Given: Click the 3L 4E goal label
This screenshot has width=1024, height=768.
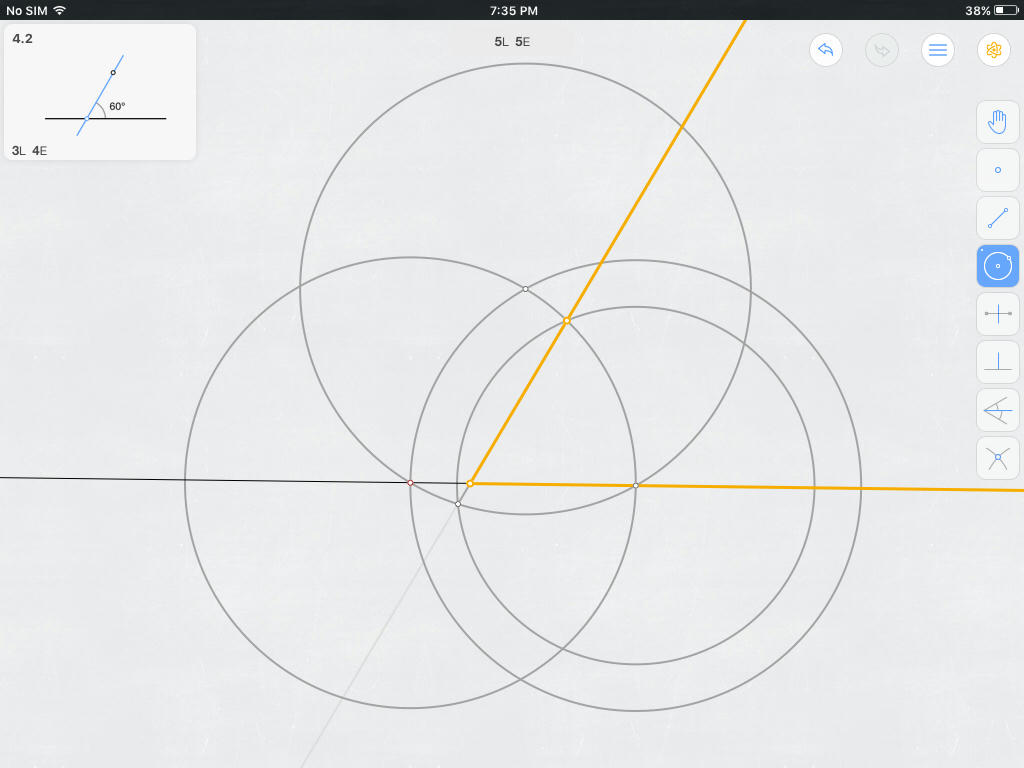Looking at the screenshot, I should pos(27,151).
